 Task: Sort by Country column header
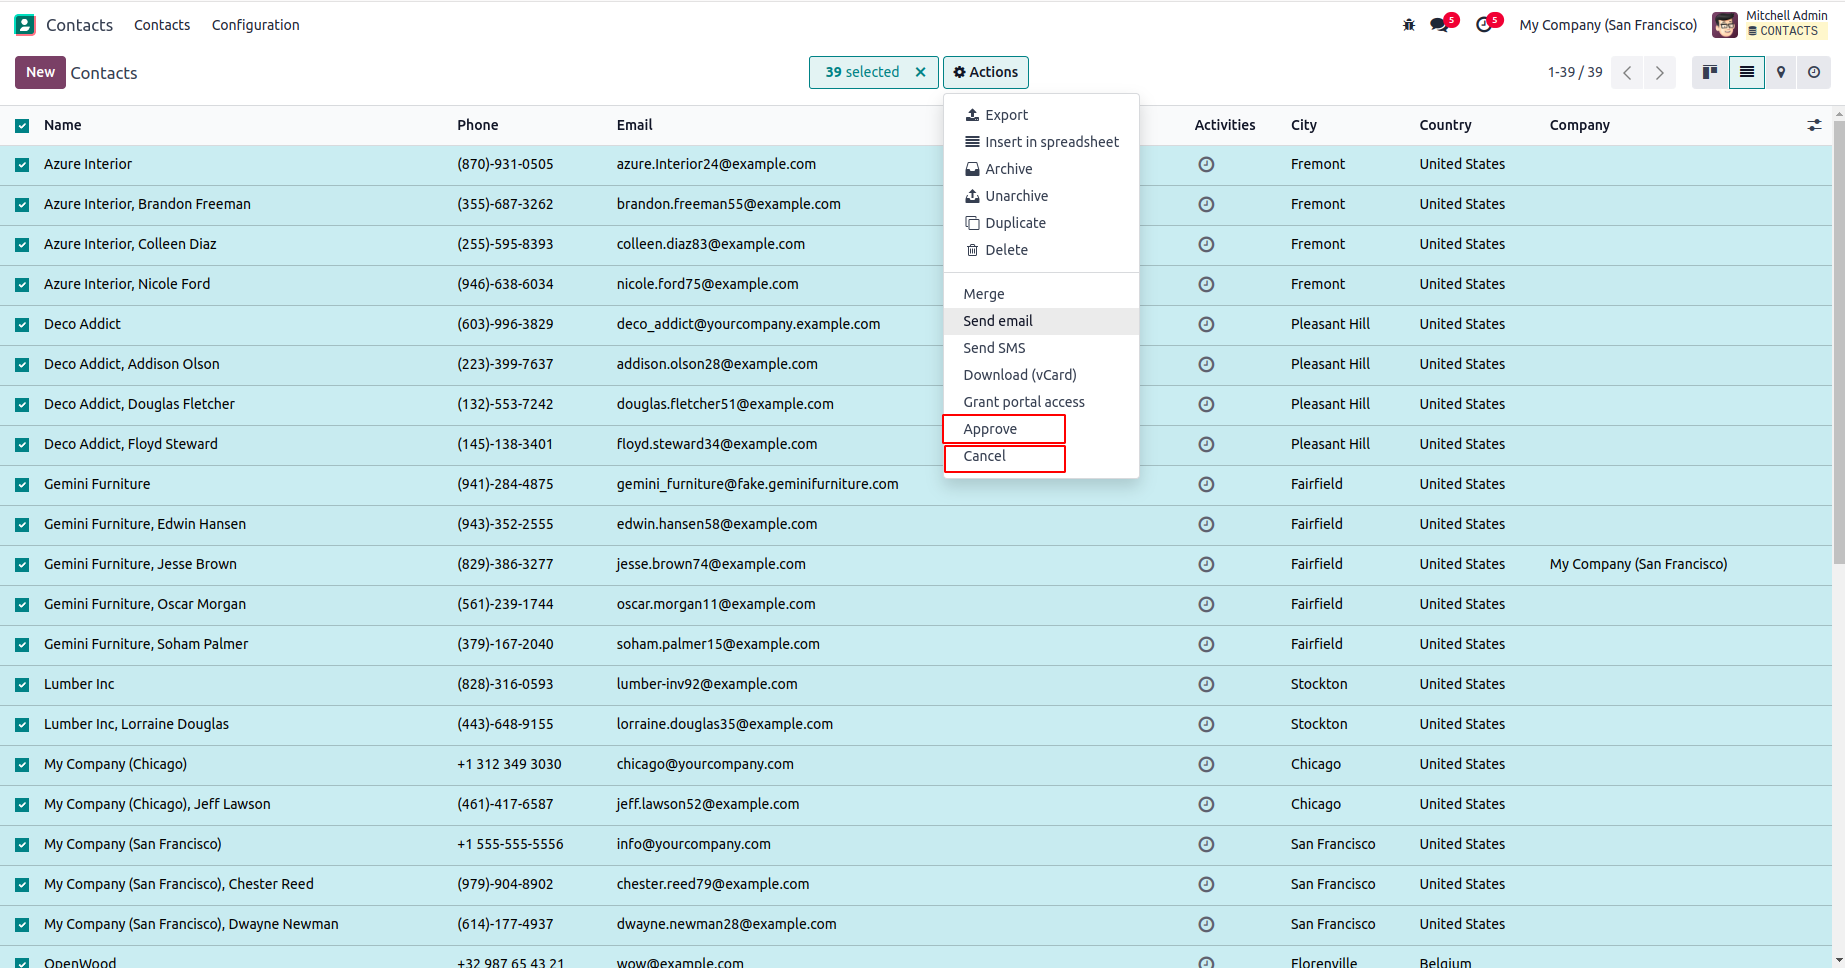coord(1445,125)
